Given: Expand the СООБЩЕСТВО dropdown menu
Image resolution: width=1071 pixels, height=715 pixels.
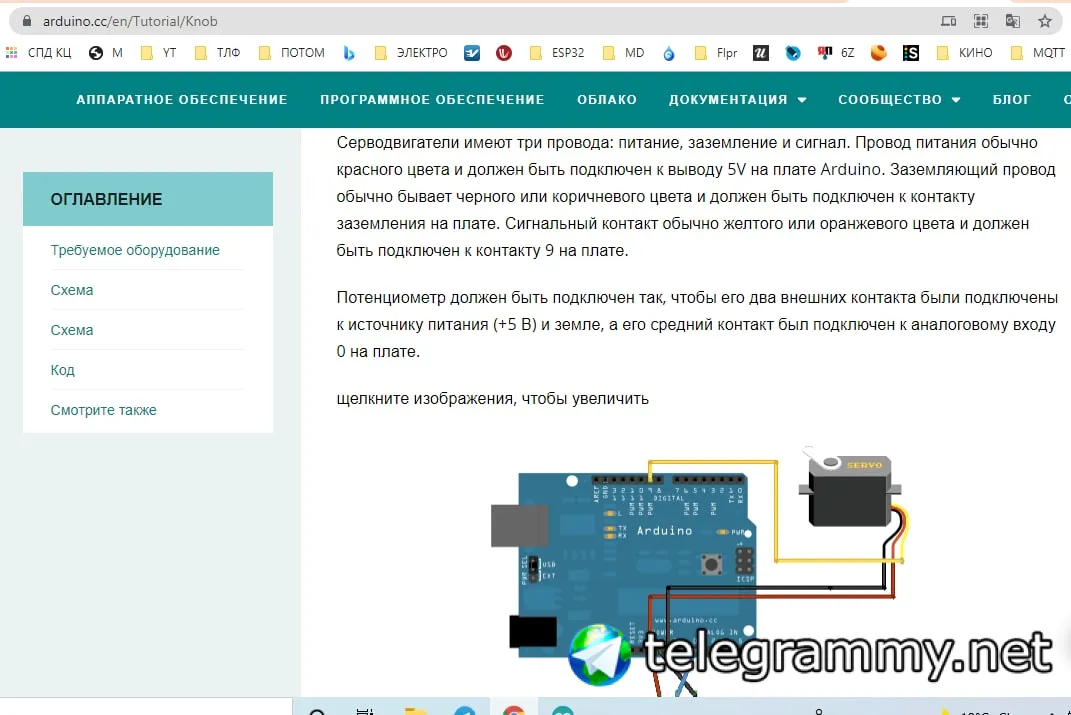Looking at the screenshot, I should click(x=899, y=100).
